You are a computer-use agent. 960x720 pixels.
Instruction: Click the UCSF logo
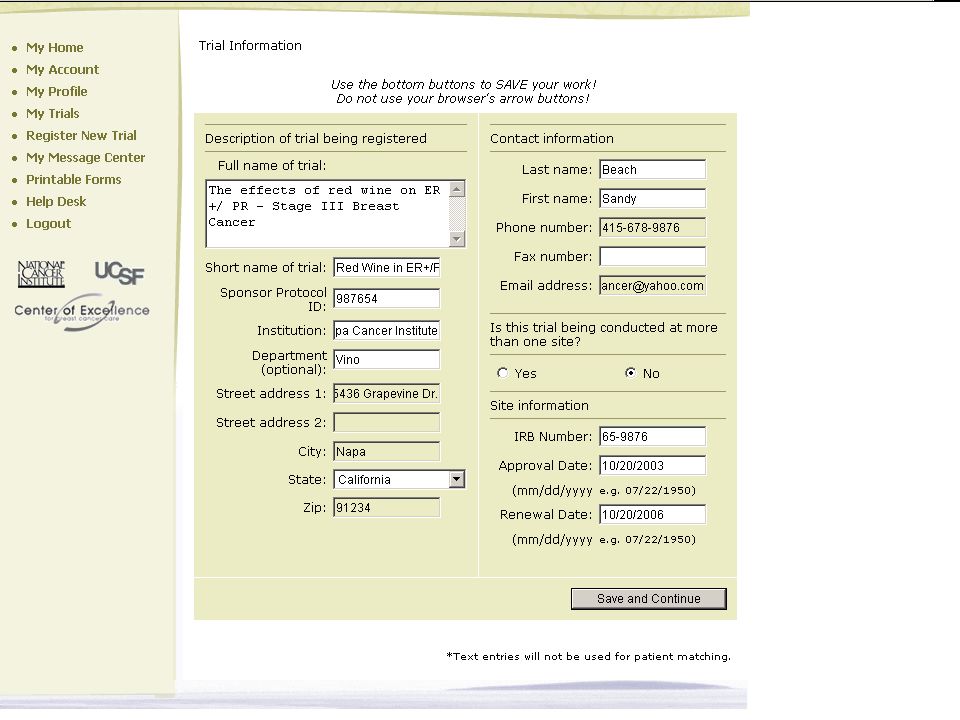click(x=119, y=273)
